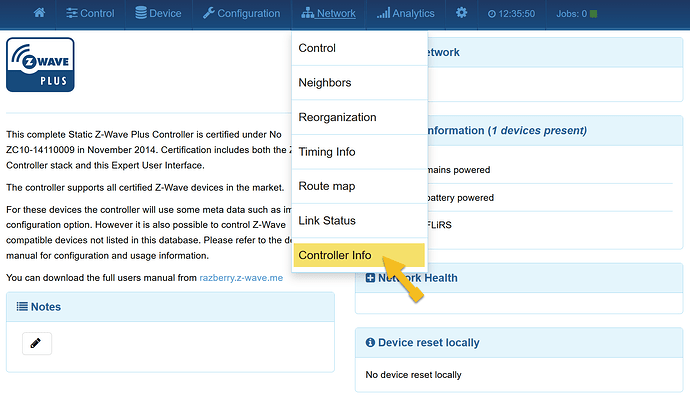The image size is (690, 405).
Task: Open Route map from the dropdown
Action: pyautogui.click(x=360, y=186)
